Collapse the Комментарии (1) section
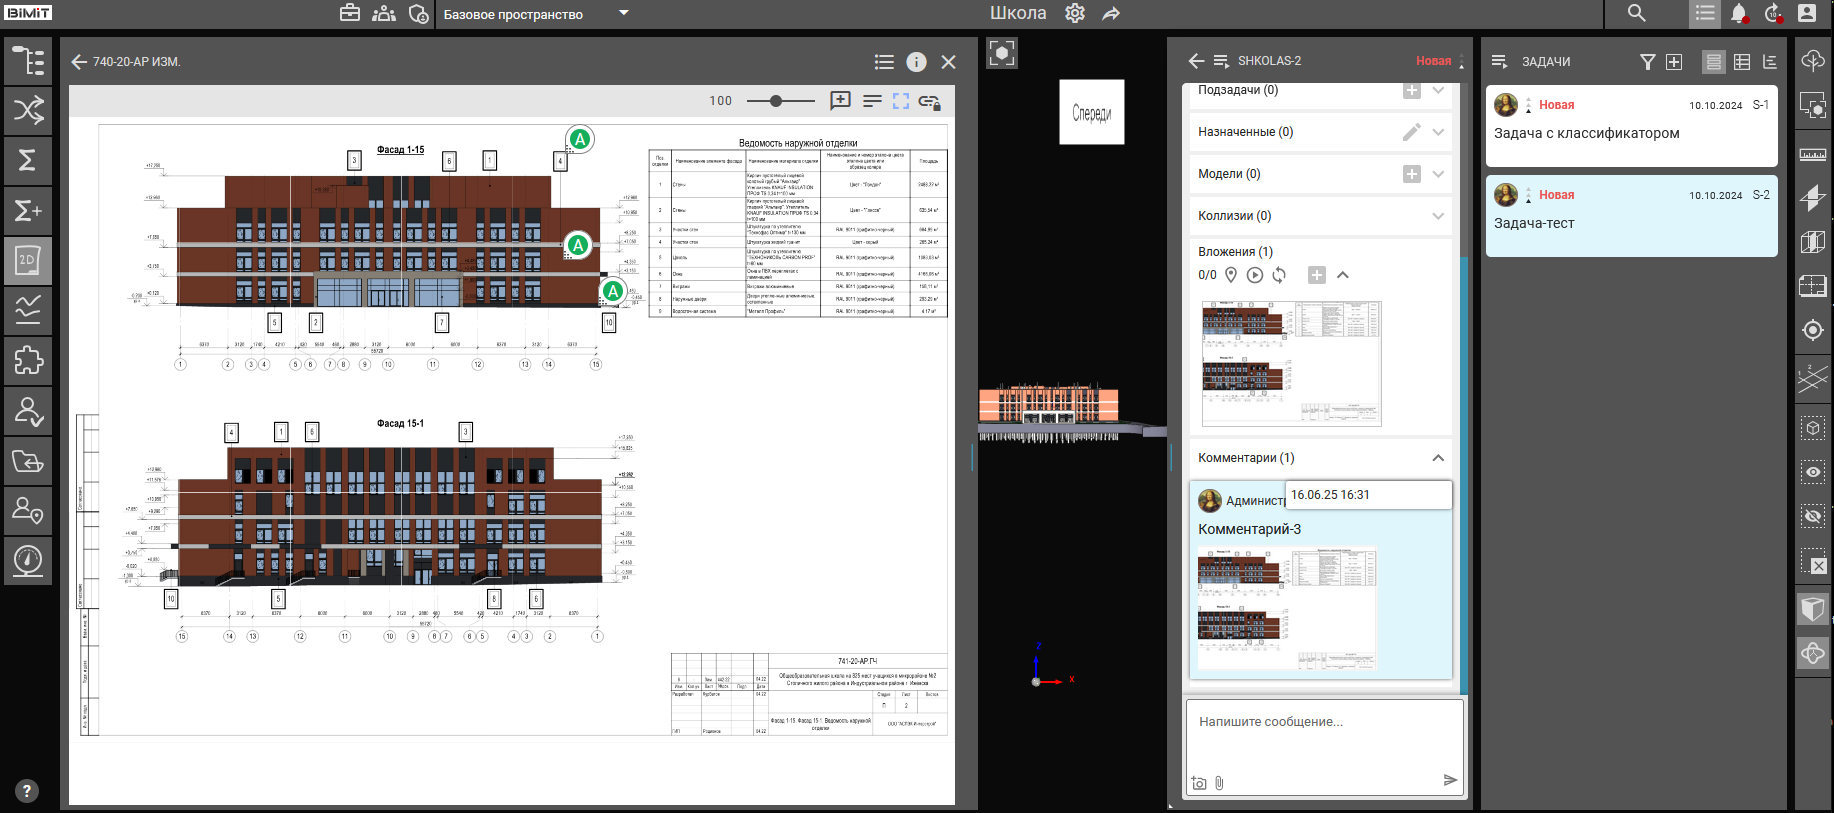This screenshot has width=1834, height=813. point(1437,458)
